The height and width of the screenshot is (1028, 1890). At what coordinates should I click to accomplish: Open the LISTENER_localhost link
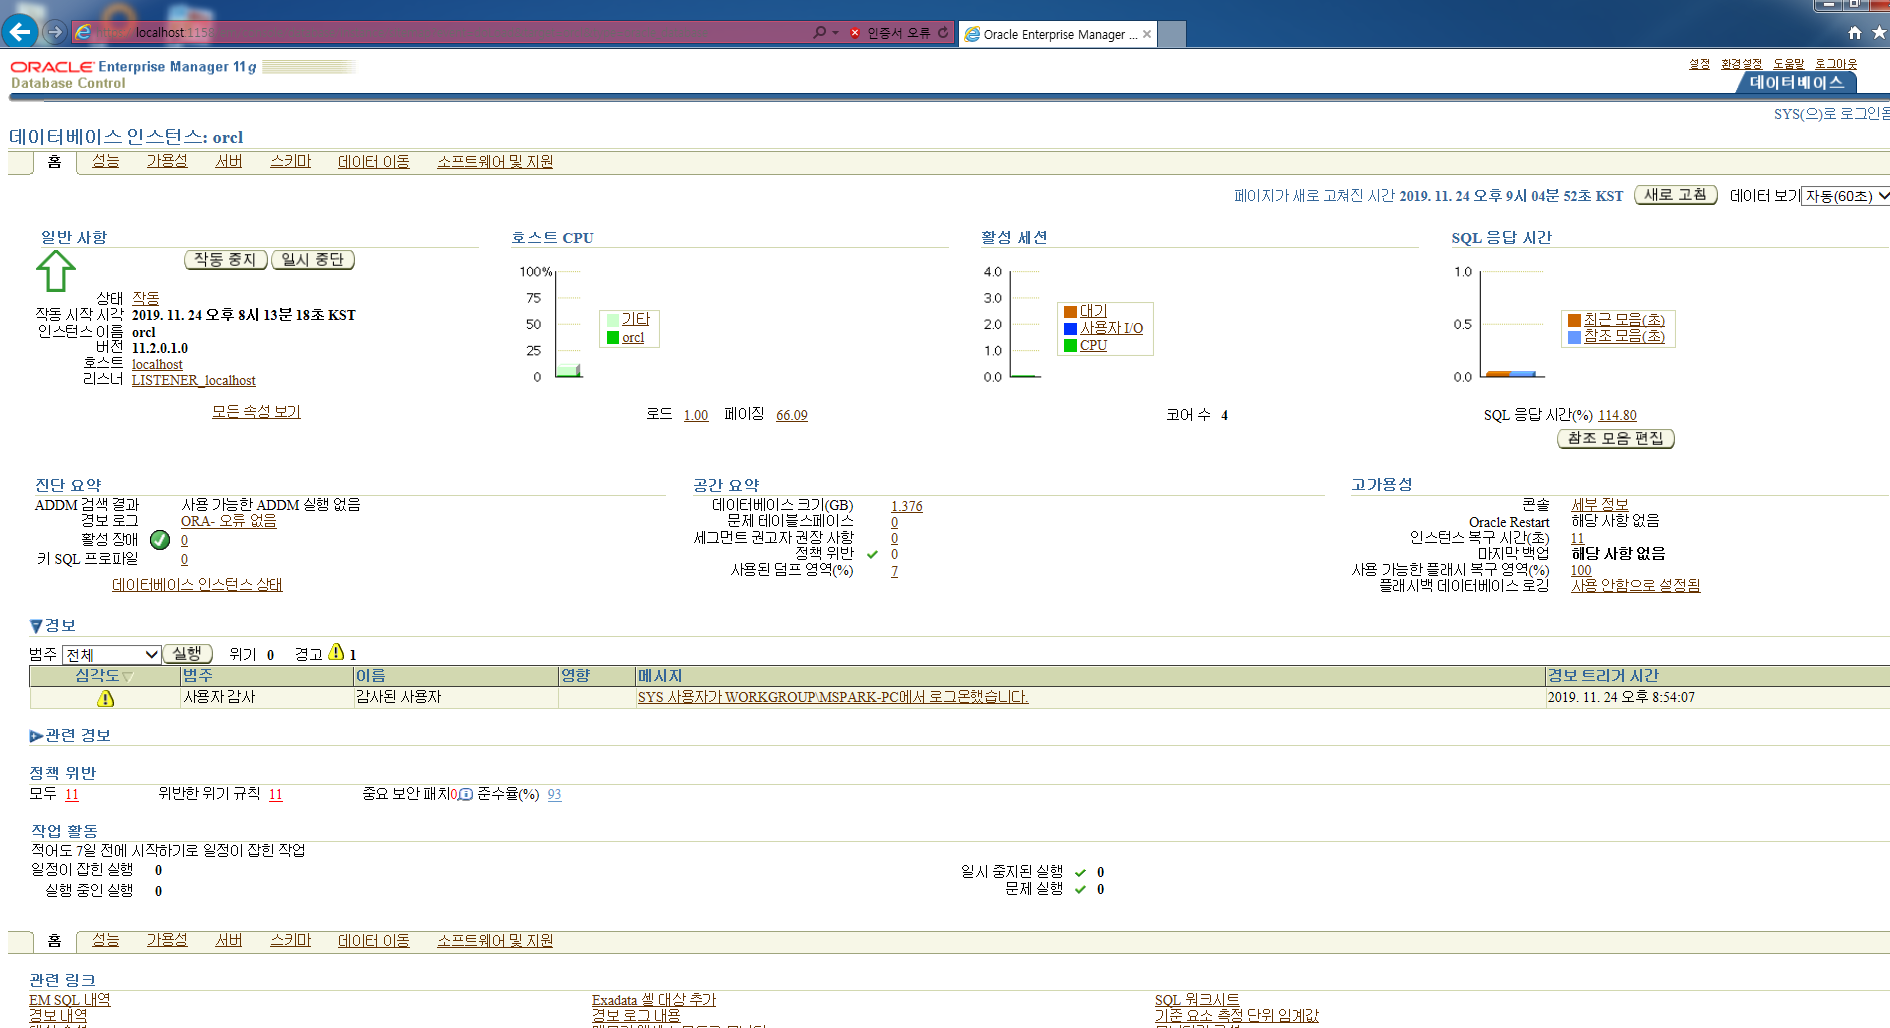[x=194, y=380]
